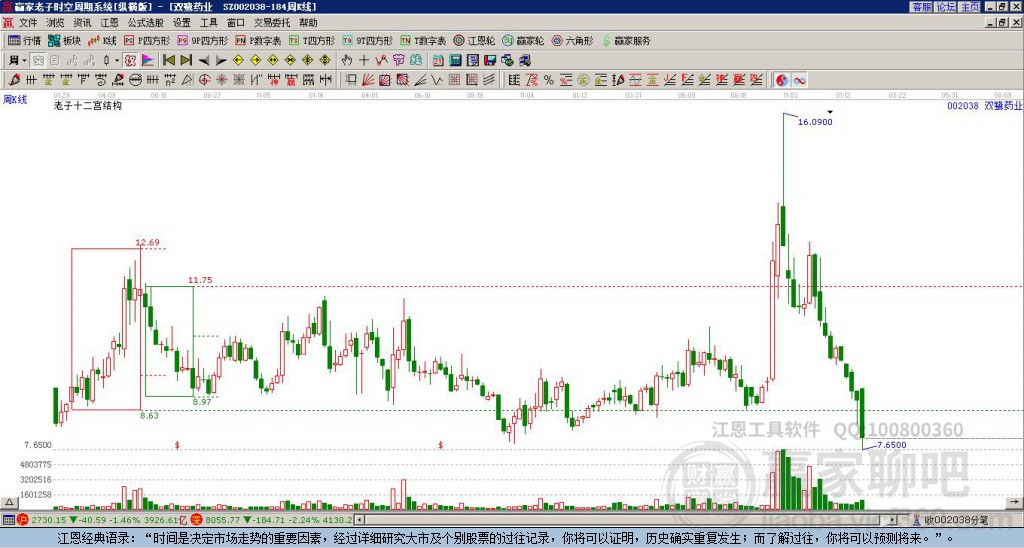Click the yellow diamond left-arrow icon
Screen dimensions: 1024x548
pos(238,60)
